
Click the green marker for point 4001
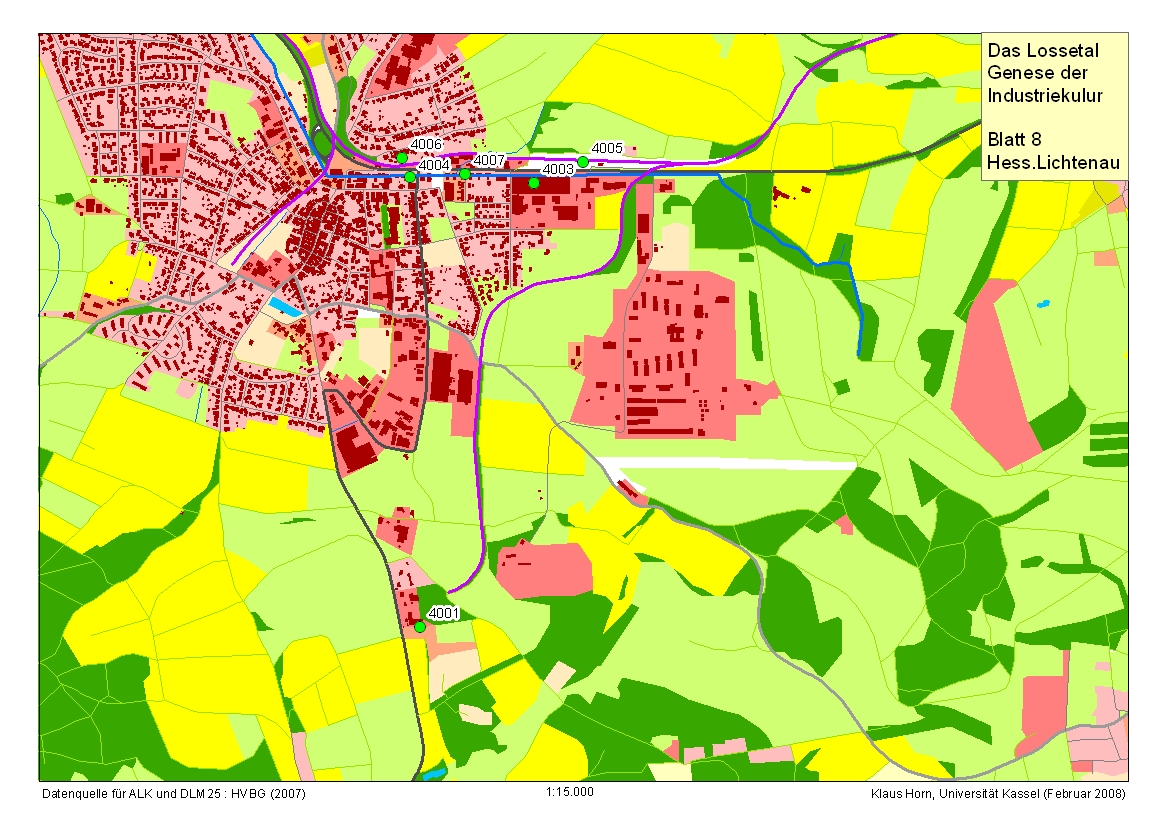click(420, 627)
